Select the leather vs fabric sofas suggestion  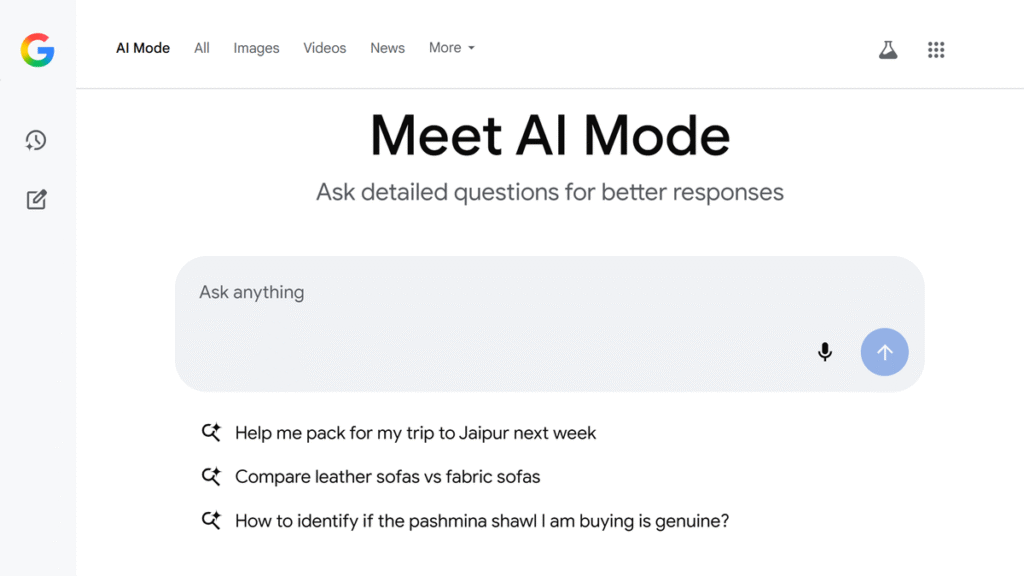[x=387, y=477]
